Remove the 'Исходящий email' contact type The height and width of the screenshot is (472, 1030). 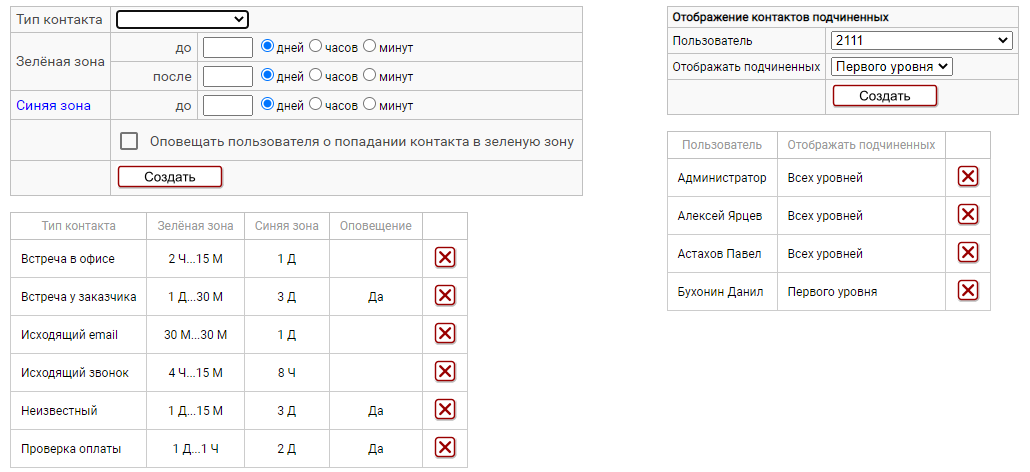click(445, 334)
